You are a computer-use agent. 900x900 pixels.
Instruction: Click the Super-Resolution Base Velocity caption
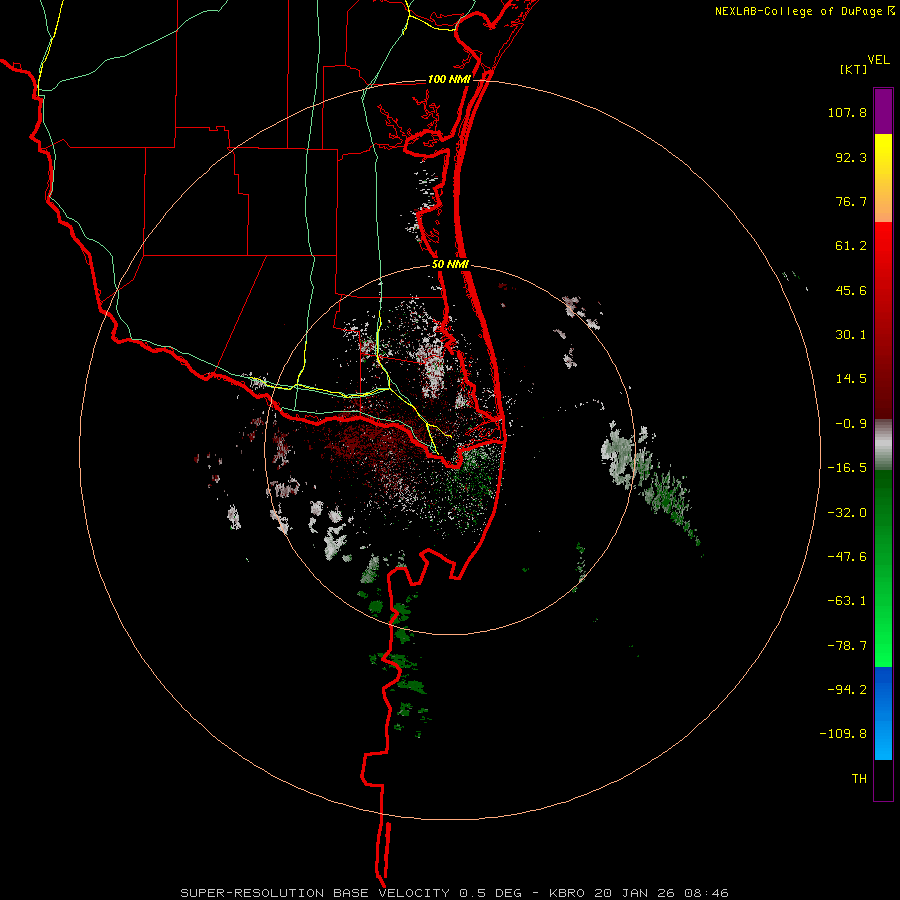pos(454,893)
